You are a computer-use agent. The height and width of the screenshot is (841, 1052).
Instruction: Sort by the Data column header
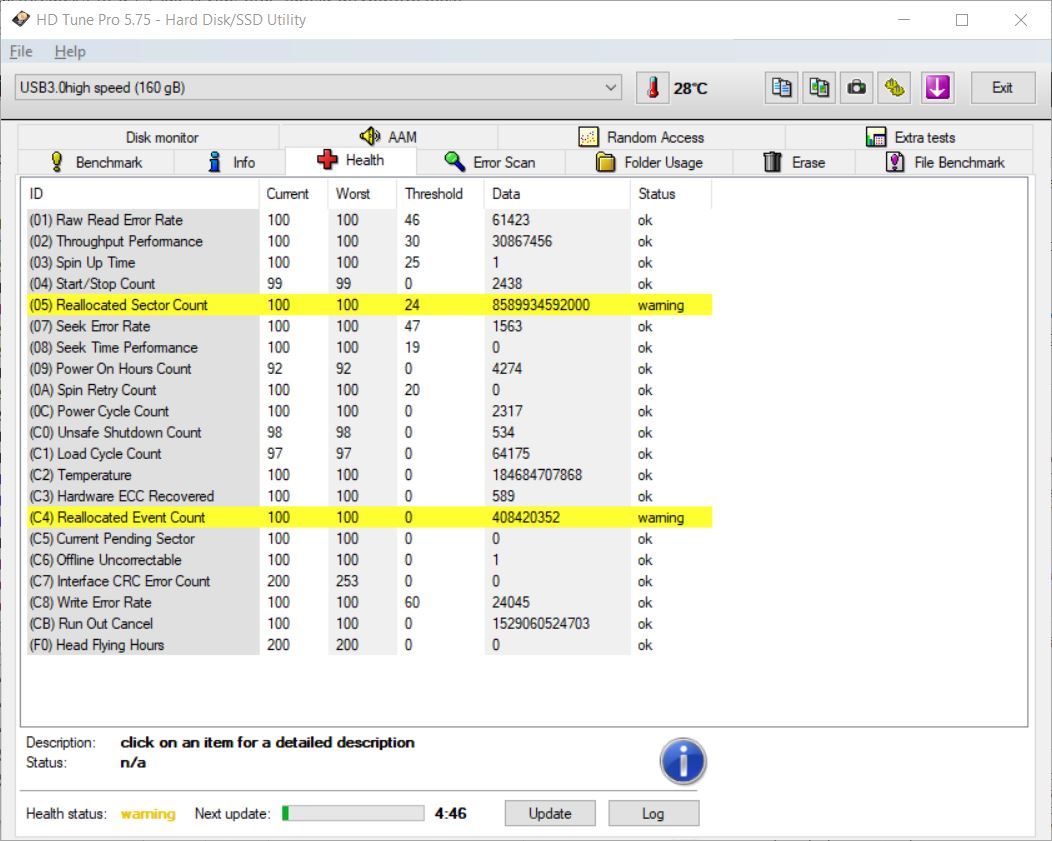tap(557, 194)
